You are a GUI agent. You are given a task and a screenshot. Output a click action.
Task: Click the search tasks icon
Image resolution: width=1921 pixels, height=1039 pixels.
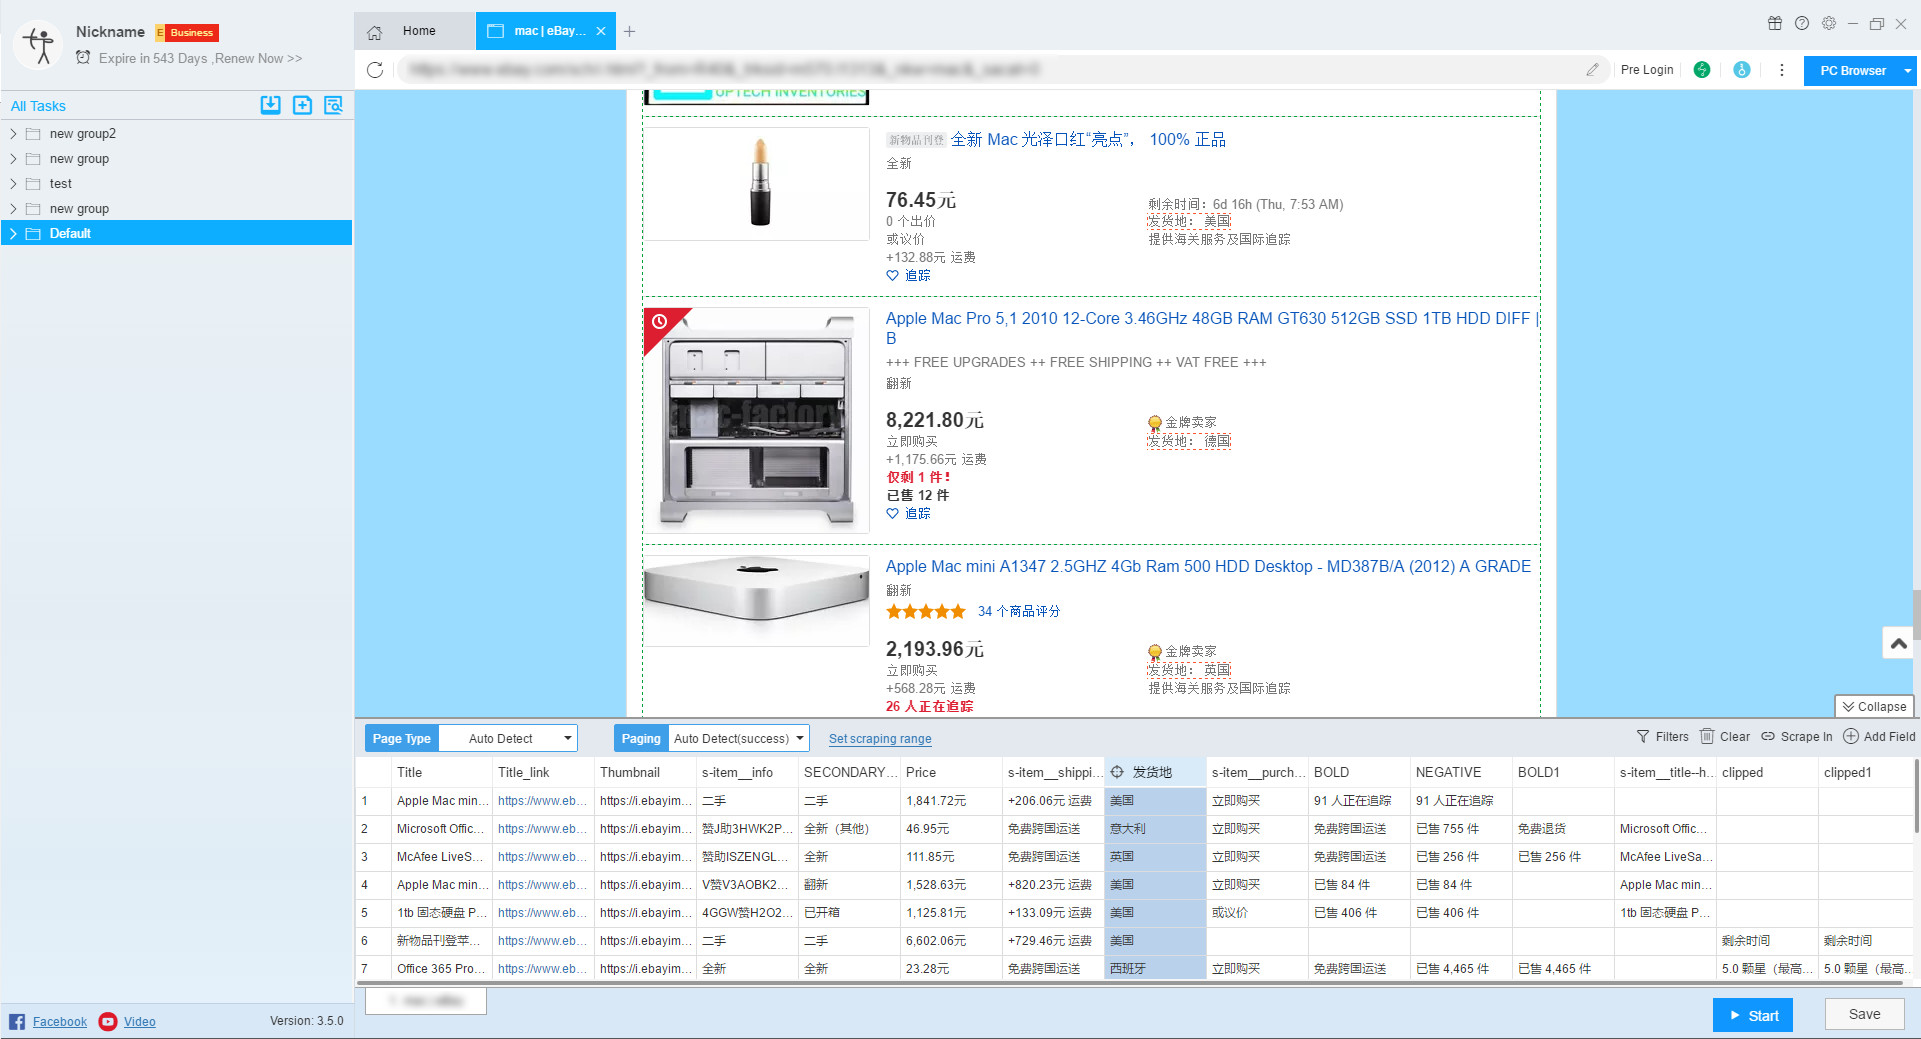point(333,105)
